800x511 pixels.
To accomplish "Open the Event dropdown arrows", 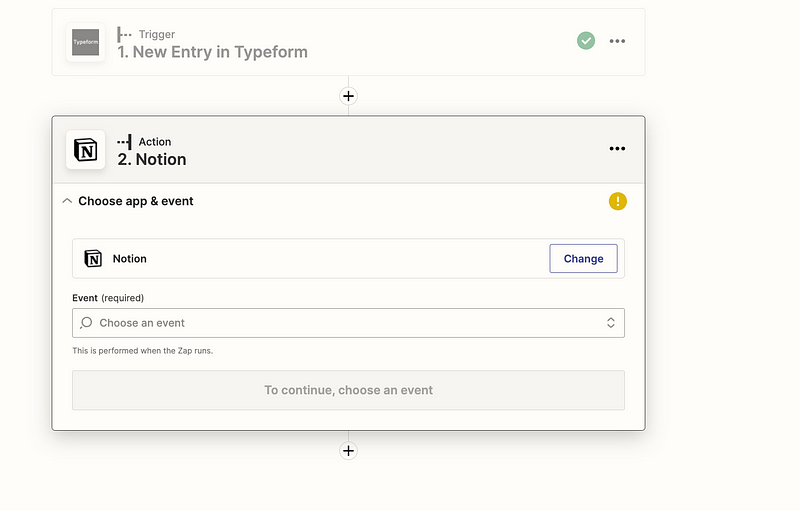I will click(x=611, y=323).
